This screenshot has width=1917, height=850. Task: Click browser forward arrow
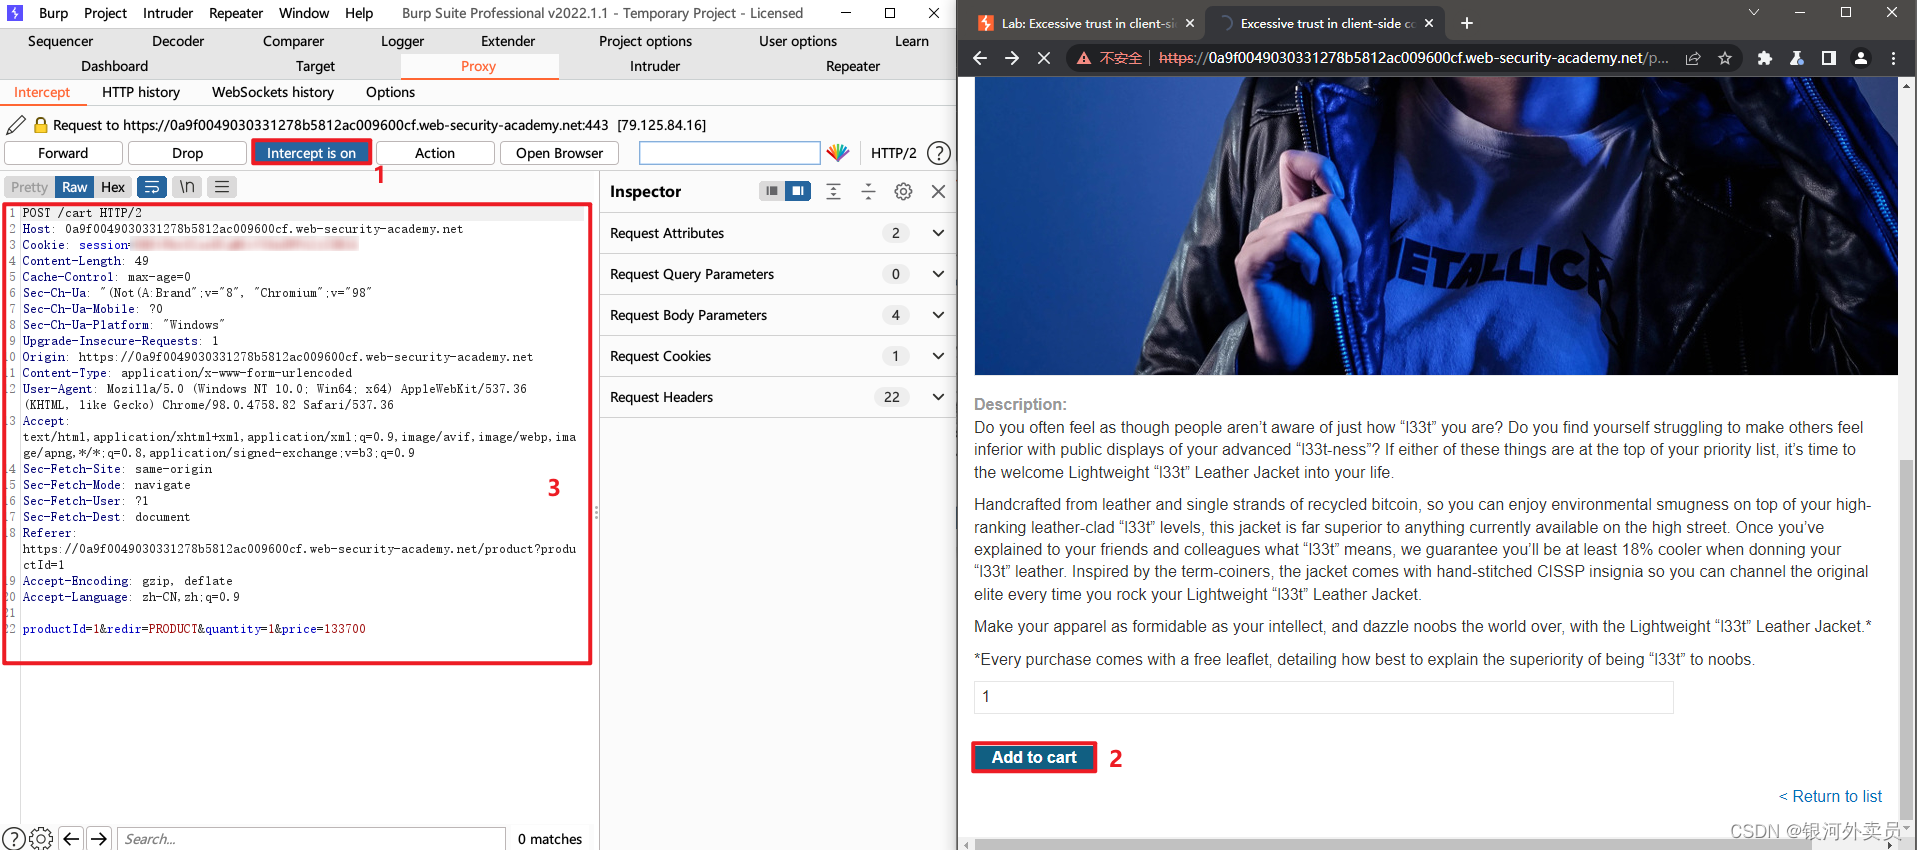tap(1012, 58)
